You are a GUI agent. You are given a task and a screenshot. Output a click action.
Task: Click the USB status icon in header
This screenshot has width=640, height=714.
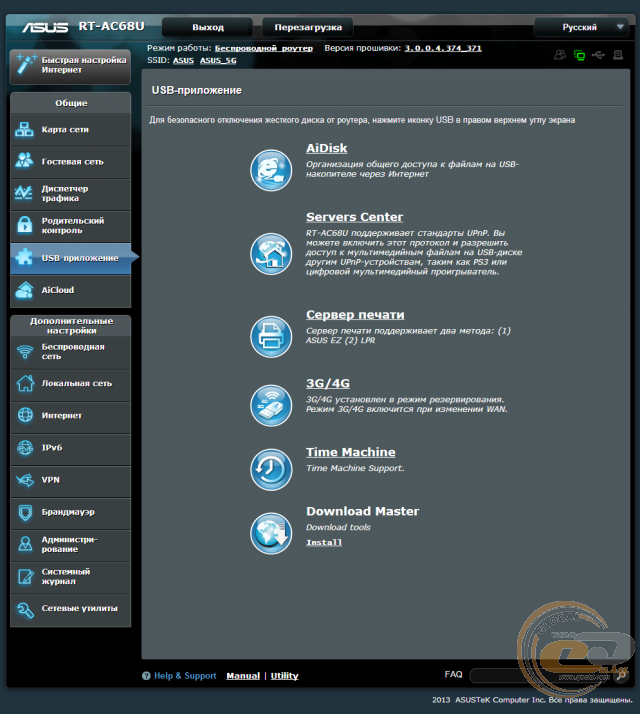tap(598, 55)
